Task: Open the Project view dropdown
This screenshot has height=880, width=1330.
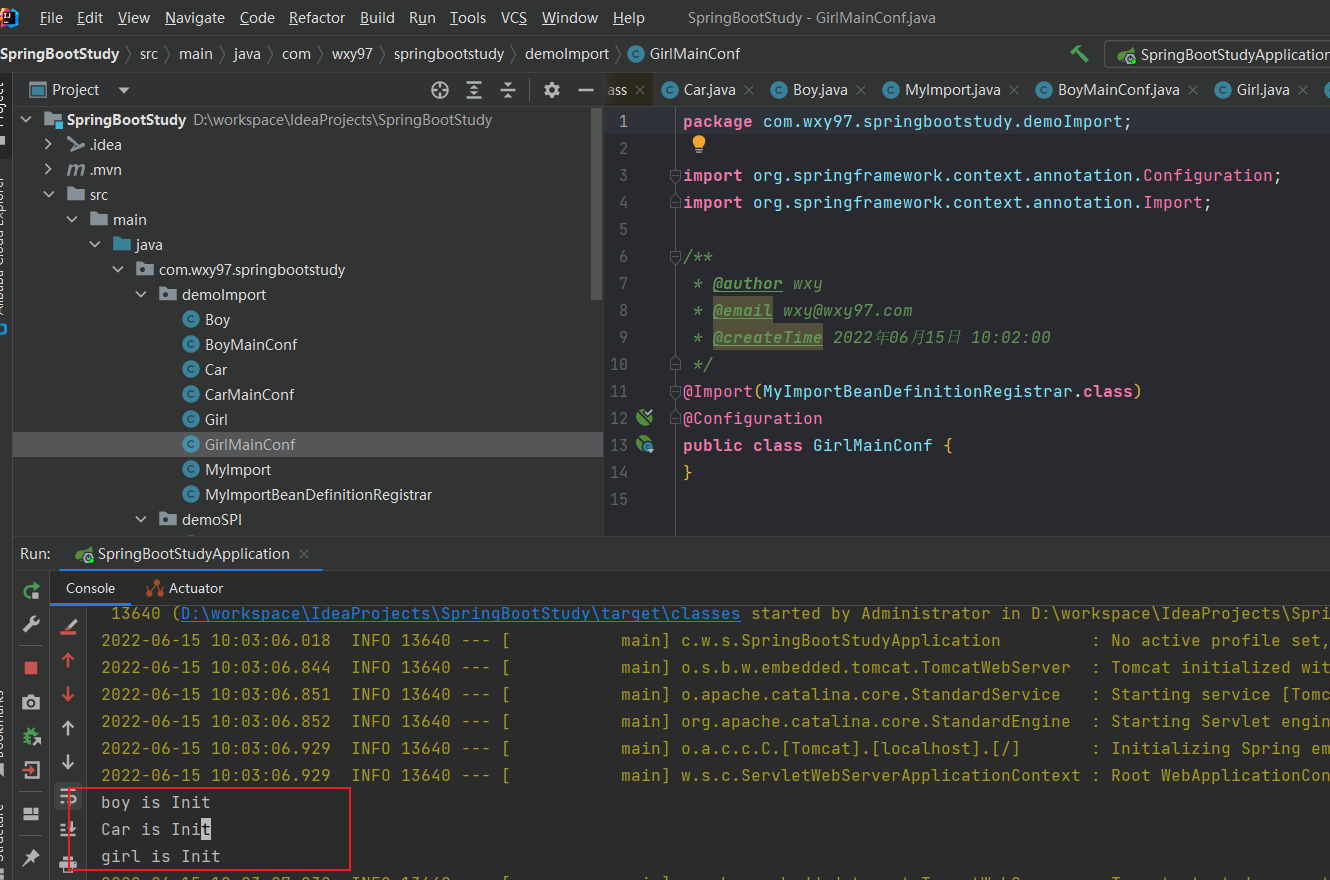Action: pyautogui.click(x=124, y=90)
